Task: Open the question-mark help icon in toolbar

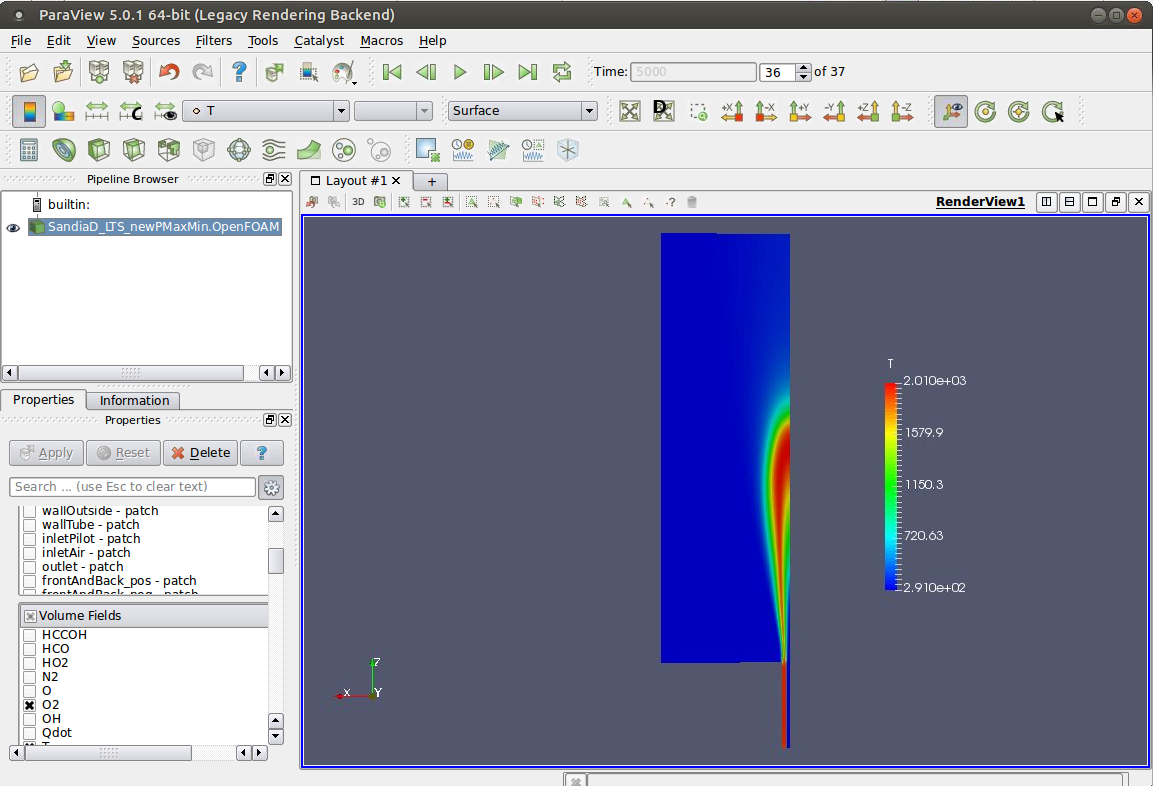Action: [x=239, y=72]
